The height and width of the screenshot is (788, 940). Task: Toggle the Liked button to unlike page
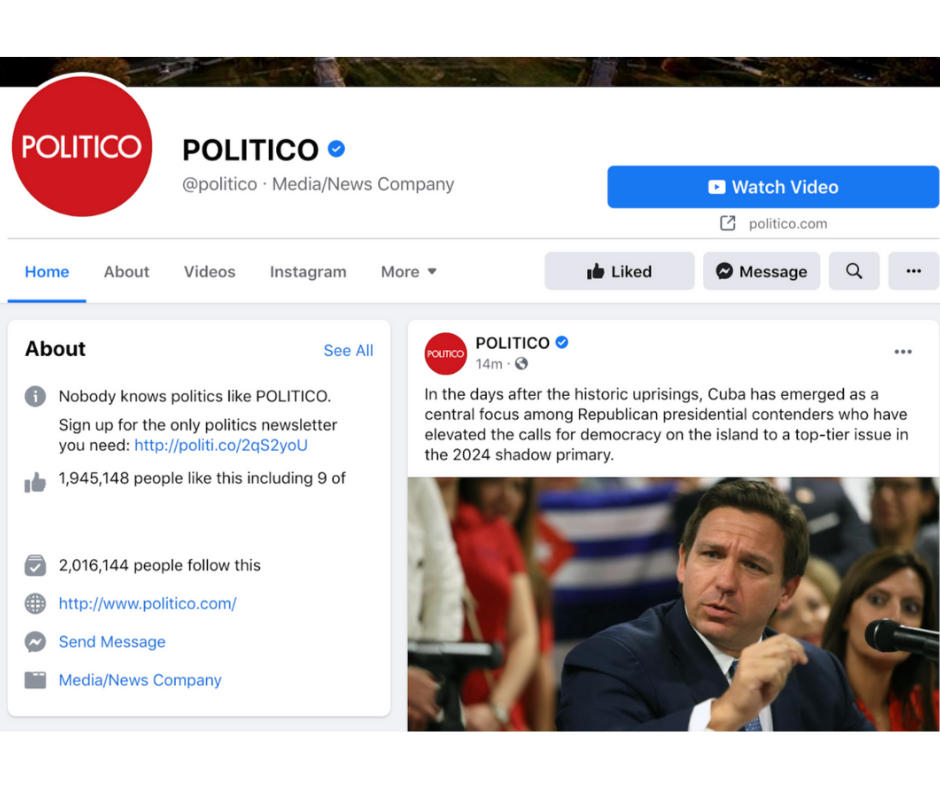click(x=619, y=271)
